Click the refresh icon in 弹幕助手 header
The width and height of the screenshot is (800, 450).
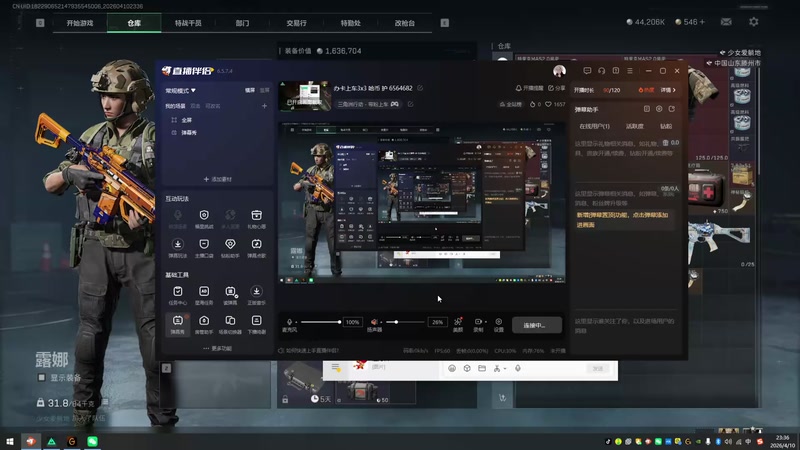coord(671,109)
